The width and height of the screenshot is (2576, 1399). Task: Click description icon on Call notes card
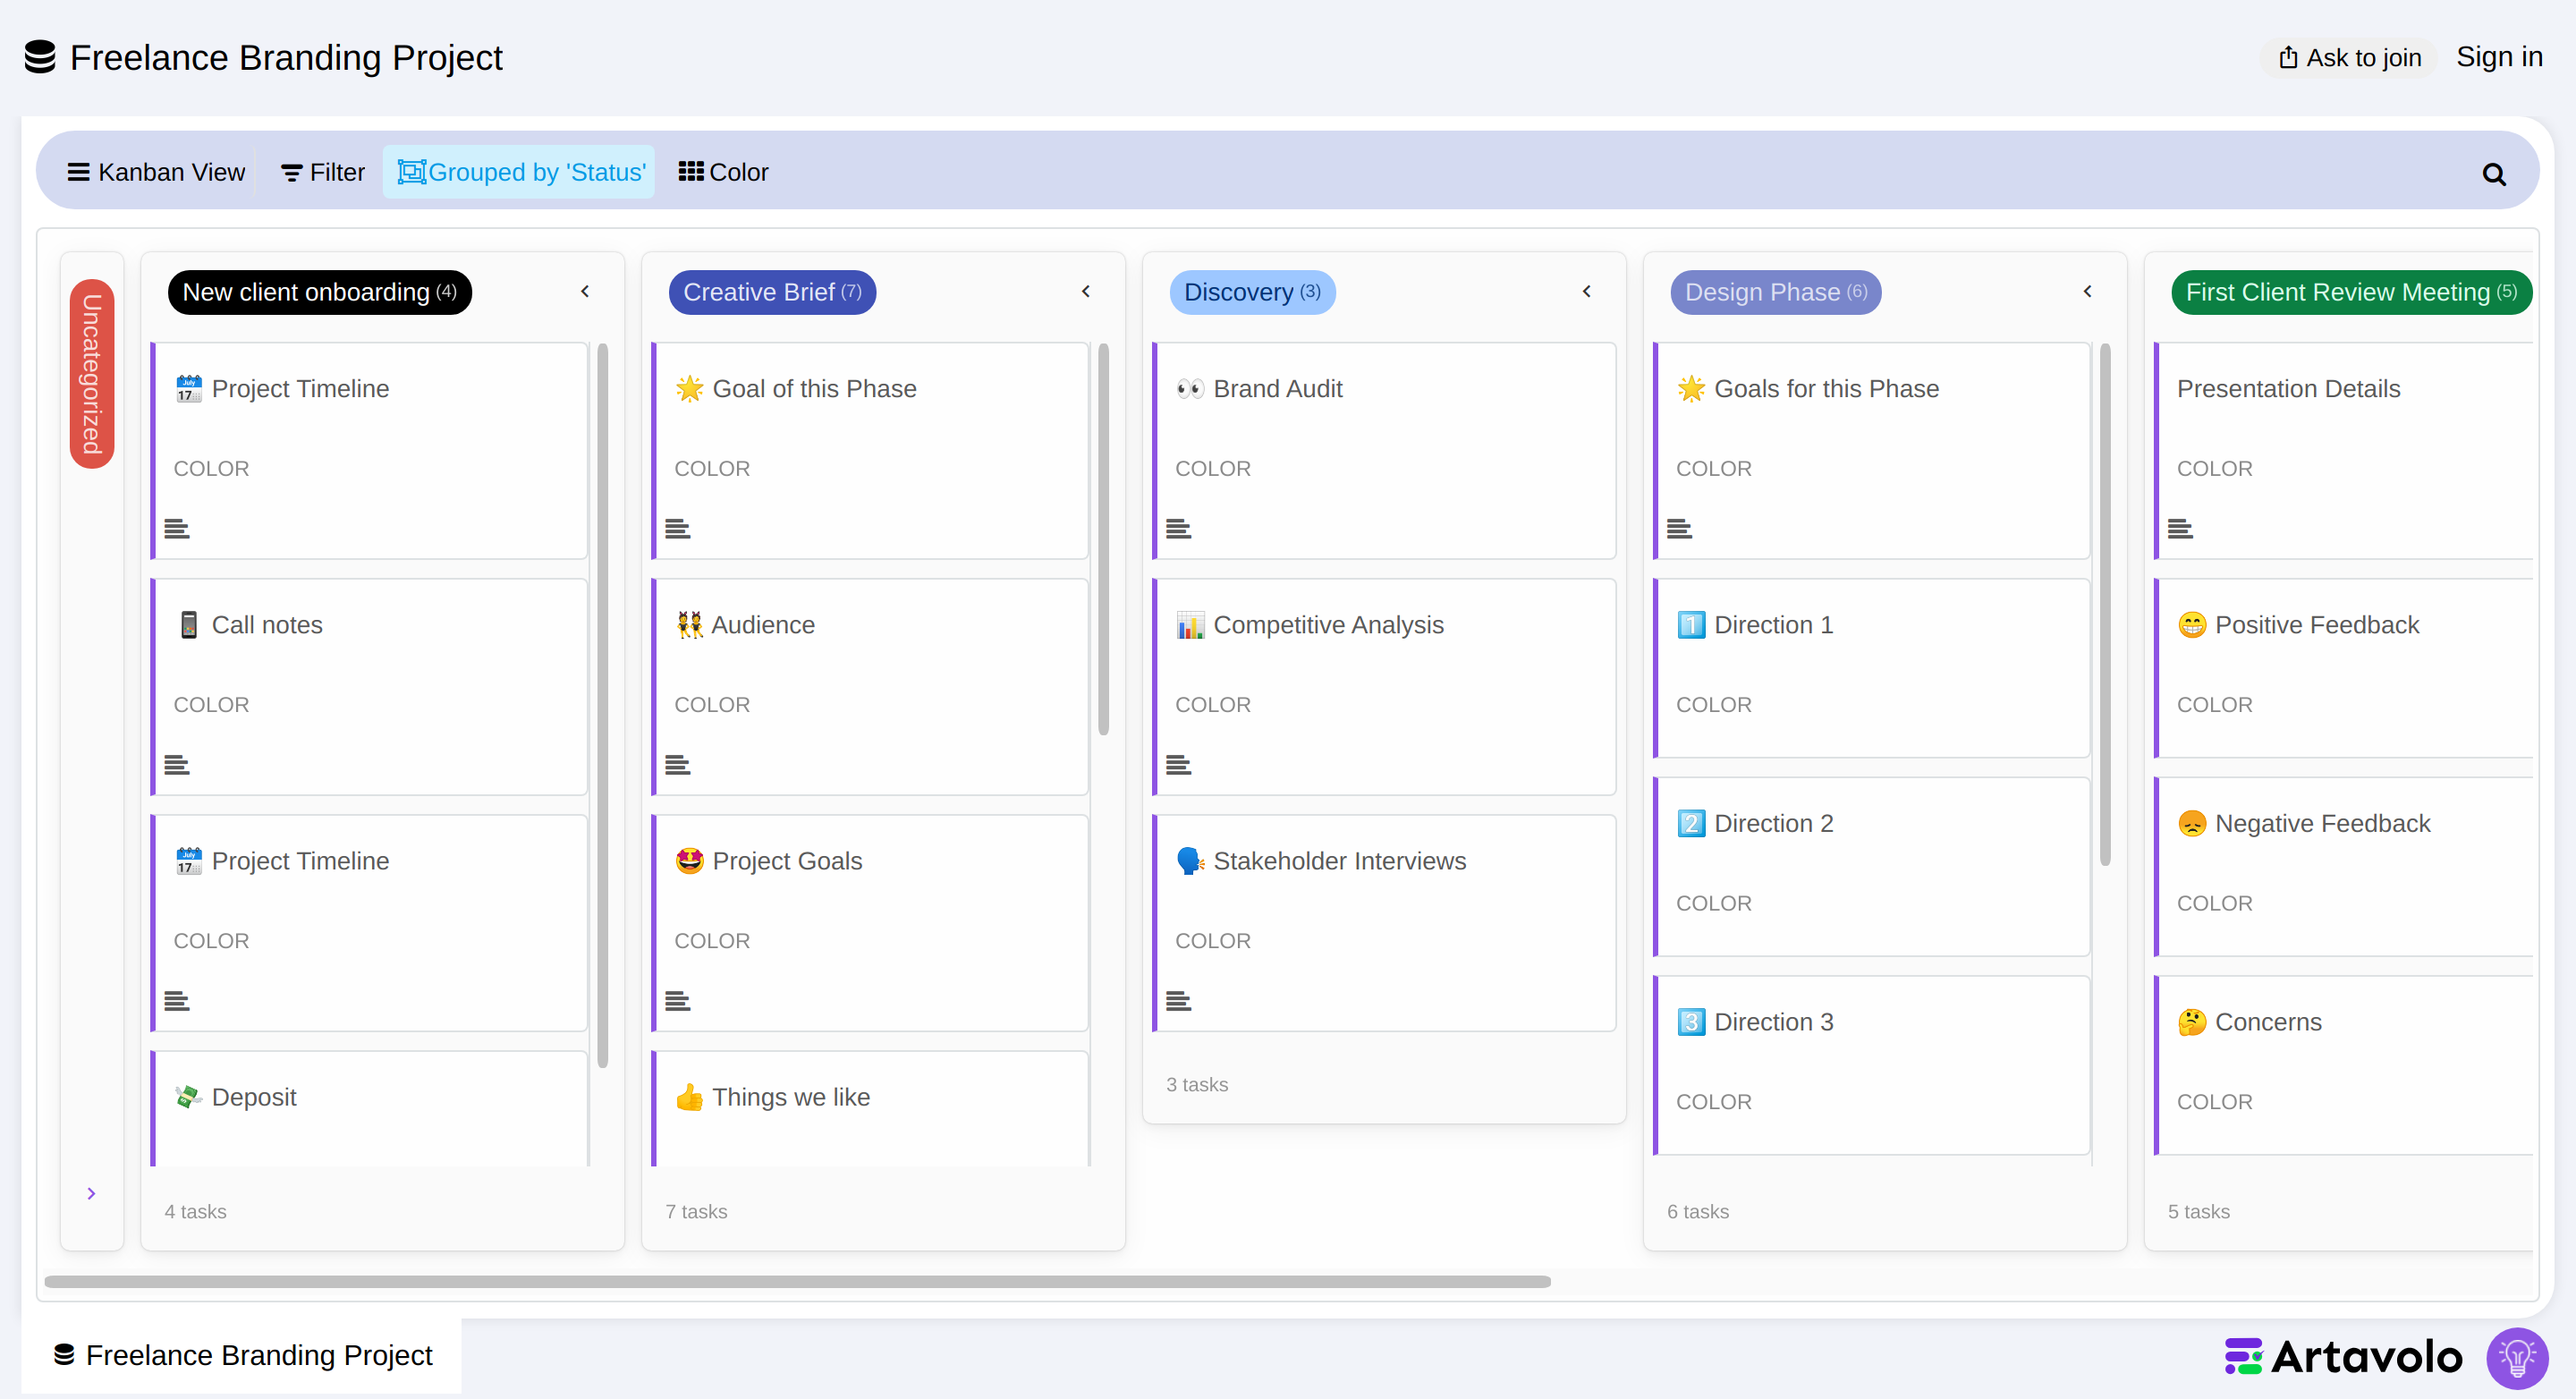pos(177,764)
